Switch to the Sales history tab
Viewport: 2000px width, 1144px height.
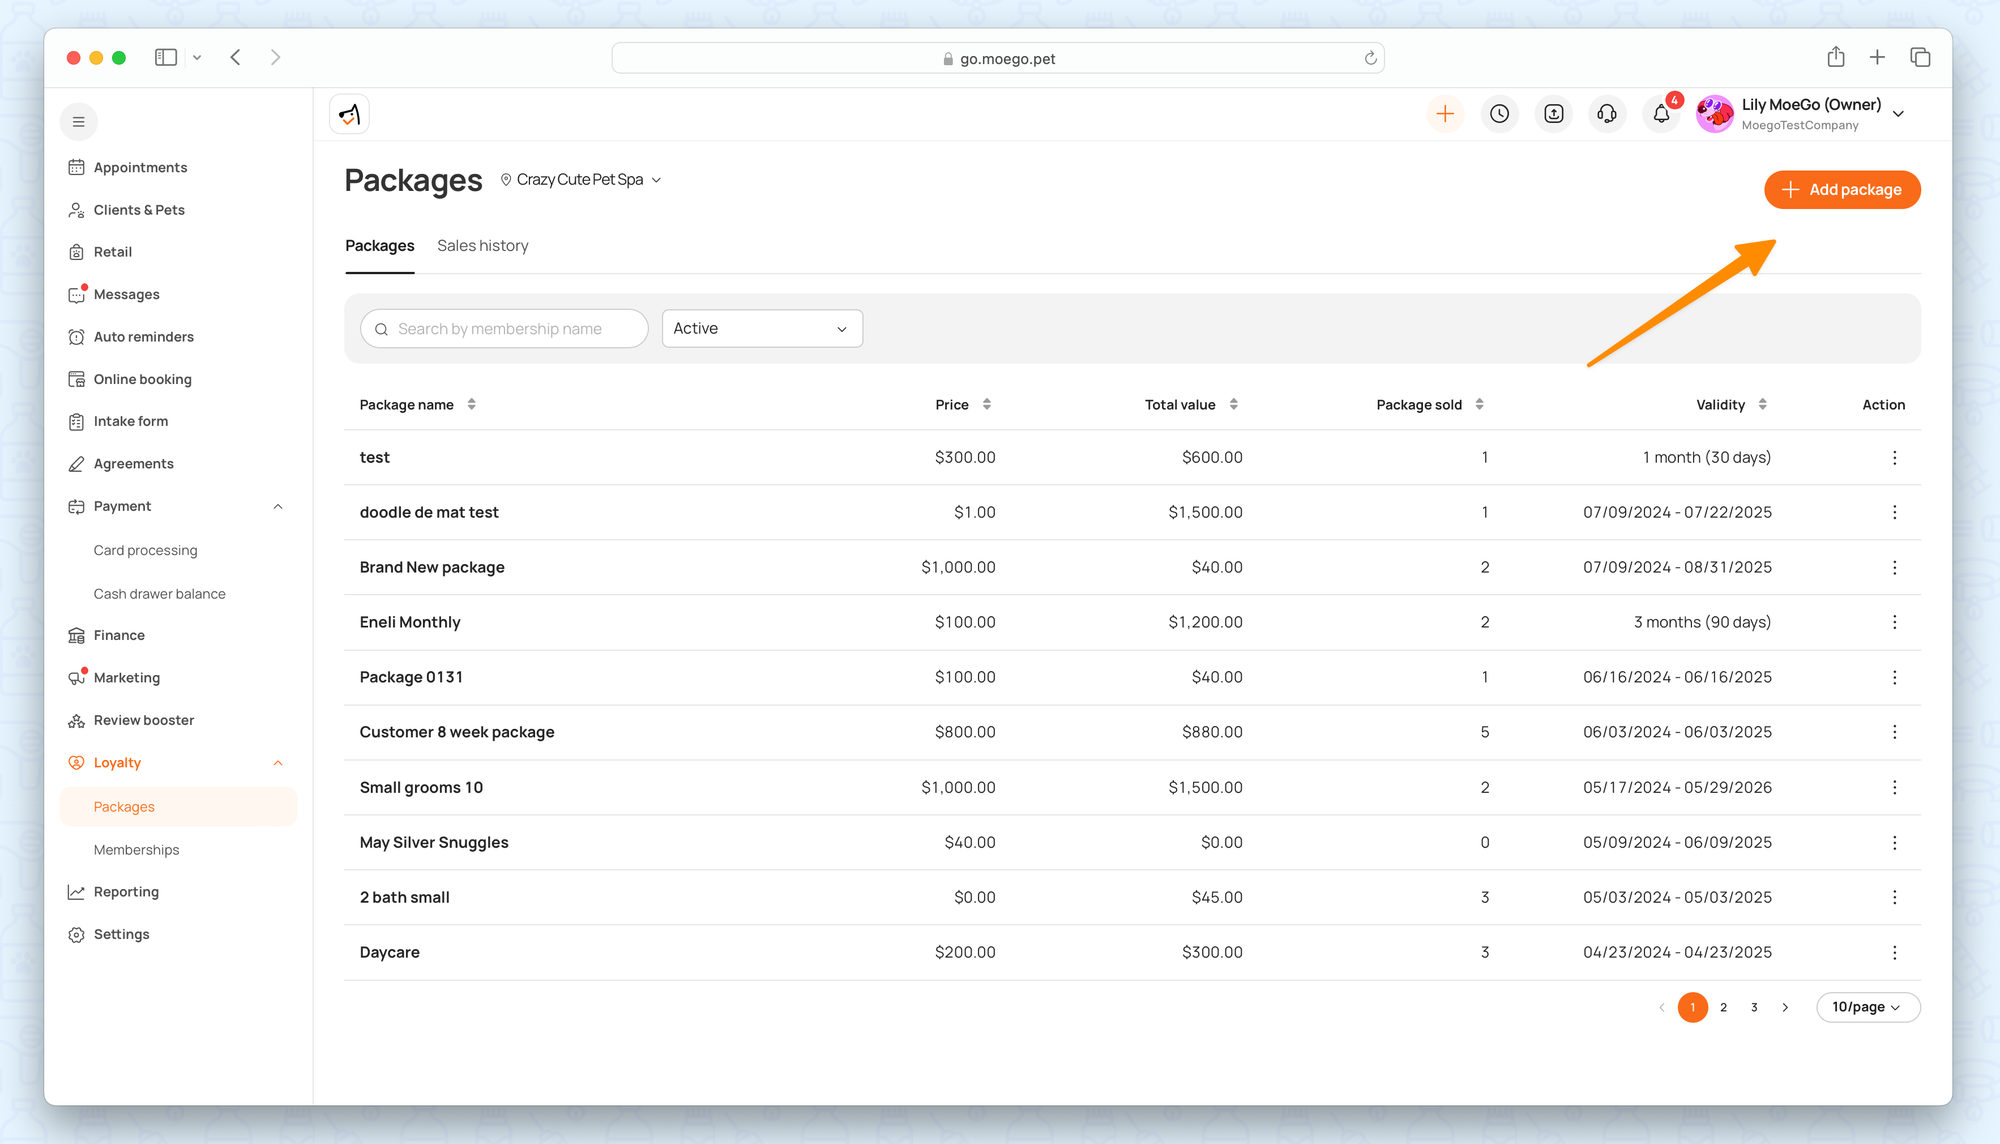pyautogui.click(x=482, y=246)
